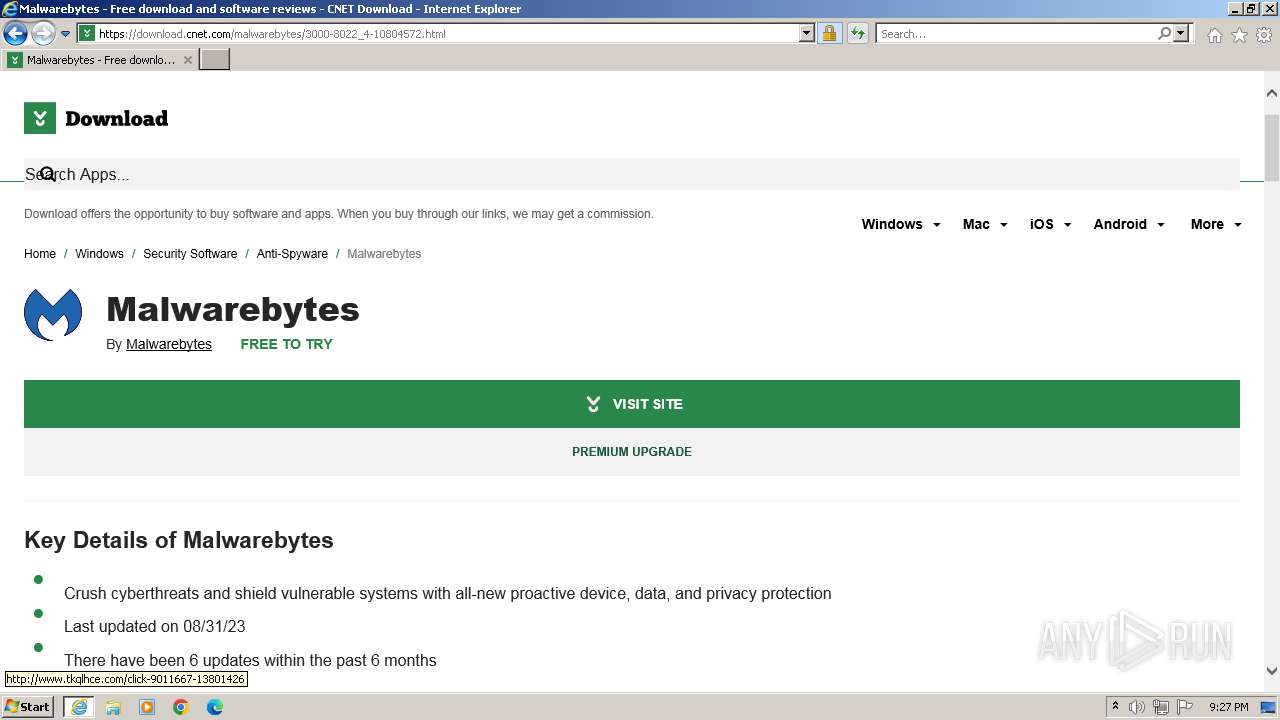
Task: Select the Malwarebytes browser tab
Action: click(x=100, y=60)
